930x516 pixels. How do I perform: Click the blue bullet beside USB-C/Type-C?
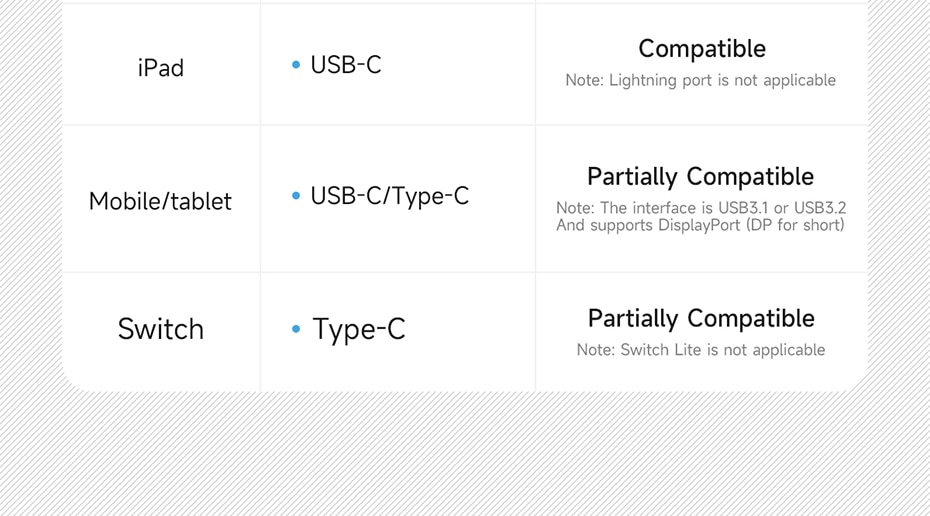pyautogui.click(x=296, y=196)
